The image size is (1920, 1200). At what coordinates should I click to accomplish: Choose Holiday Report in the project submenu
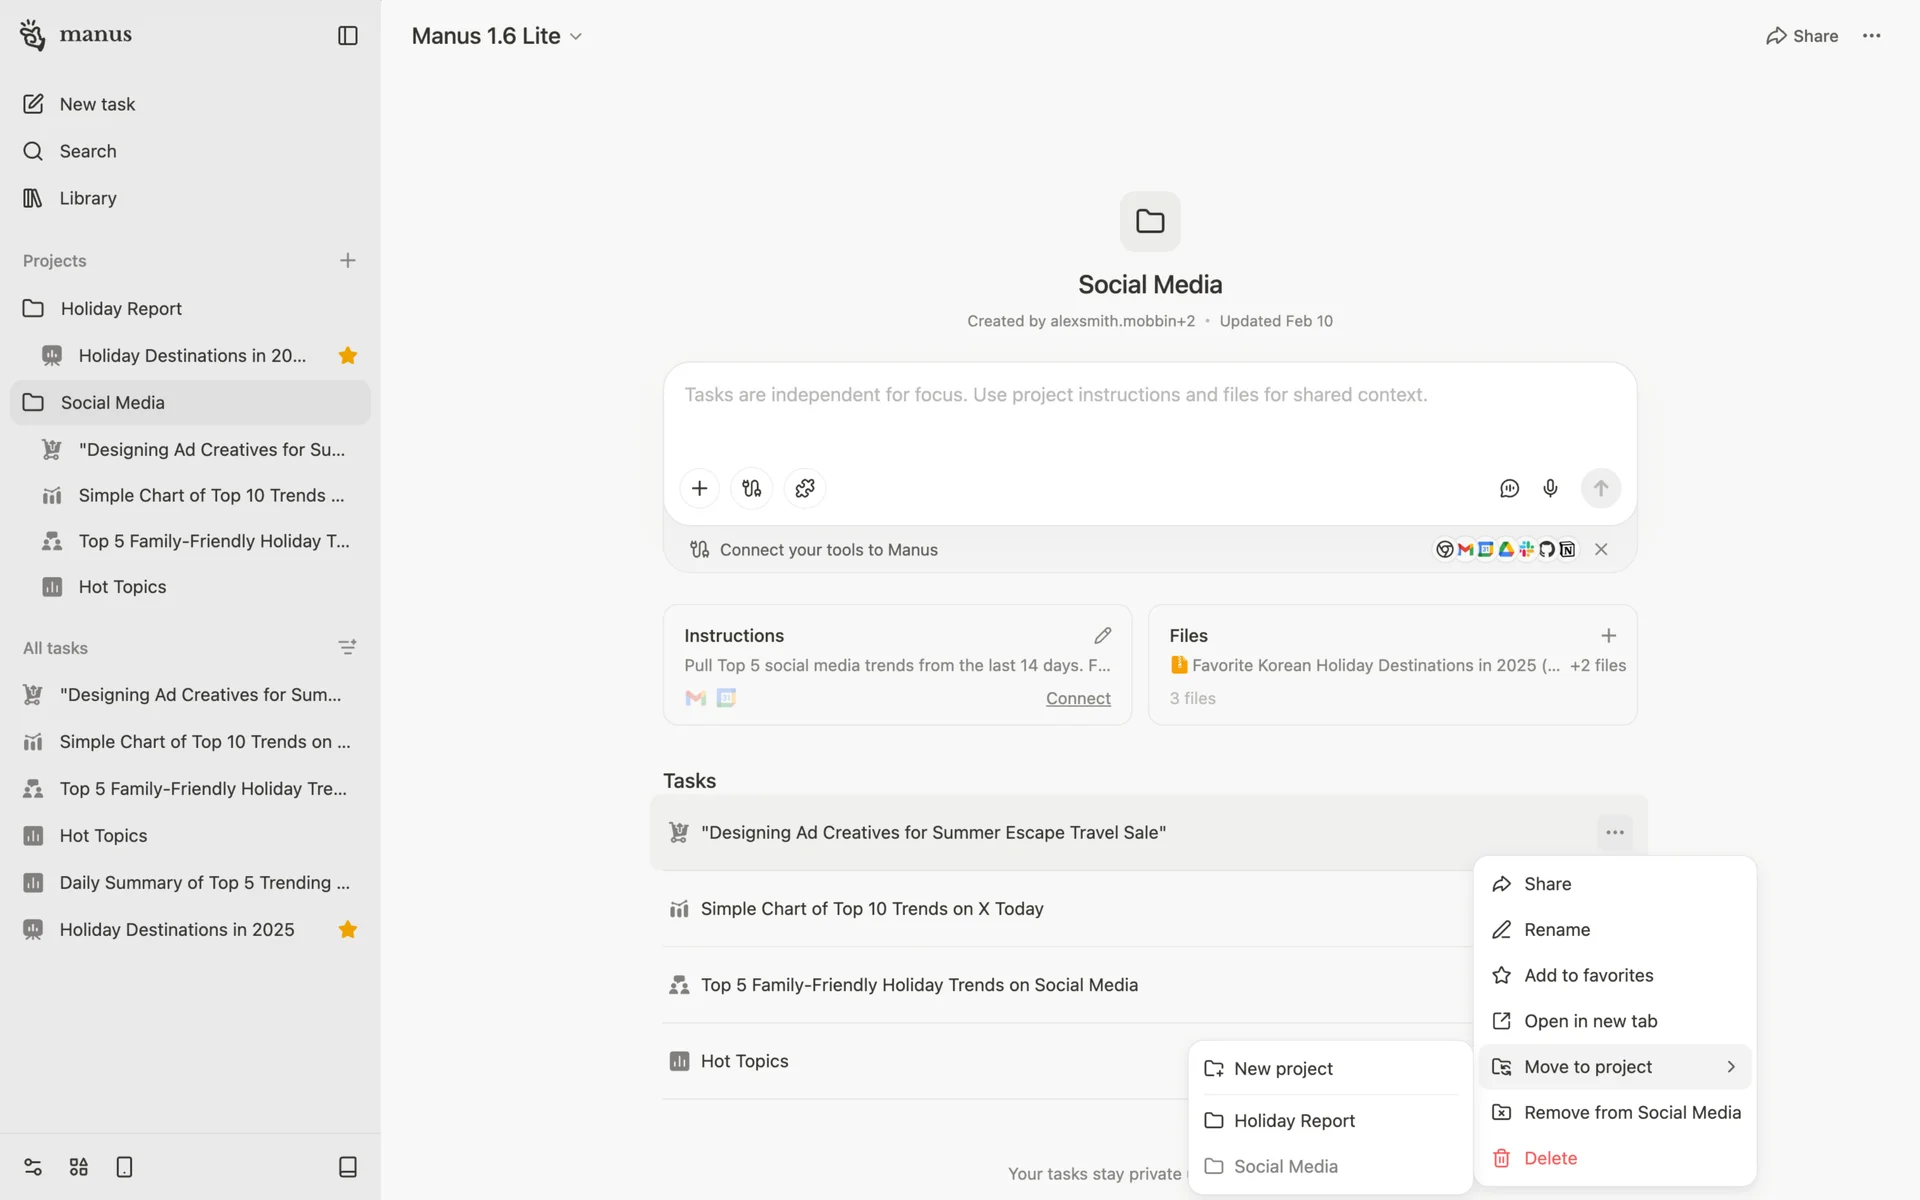click(x=1293, y=1121)
